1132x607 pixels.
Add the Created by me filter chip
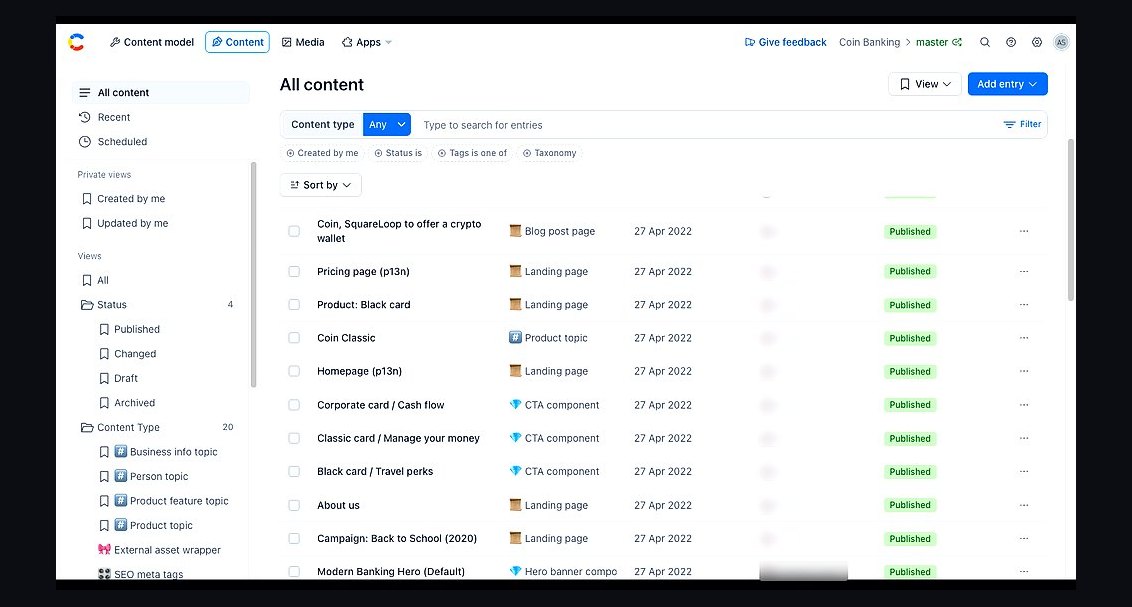322,153
